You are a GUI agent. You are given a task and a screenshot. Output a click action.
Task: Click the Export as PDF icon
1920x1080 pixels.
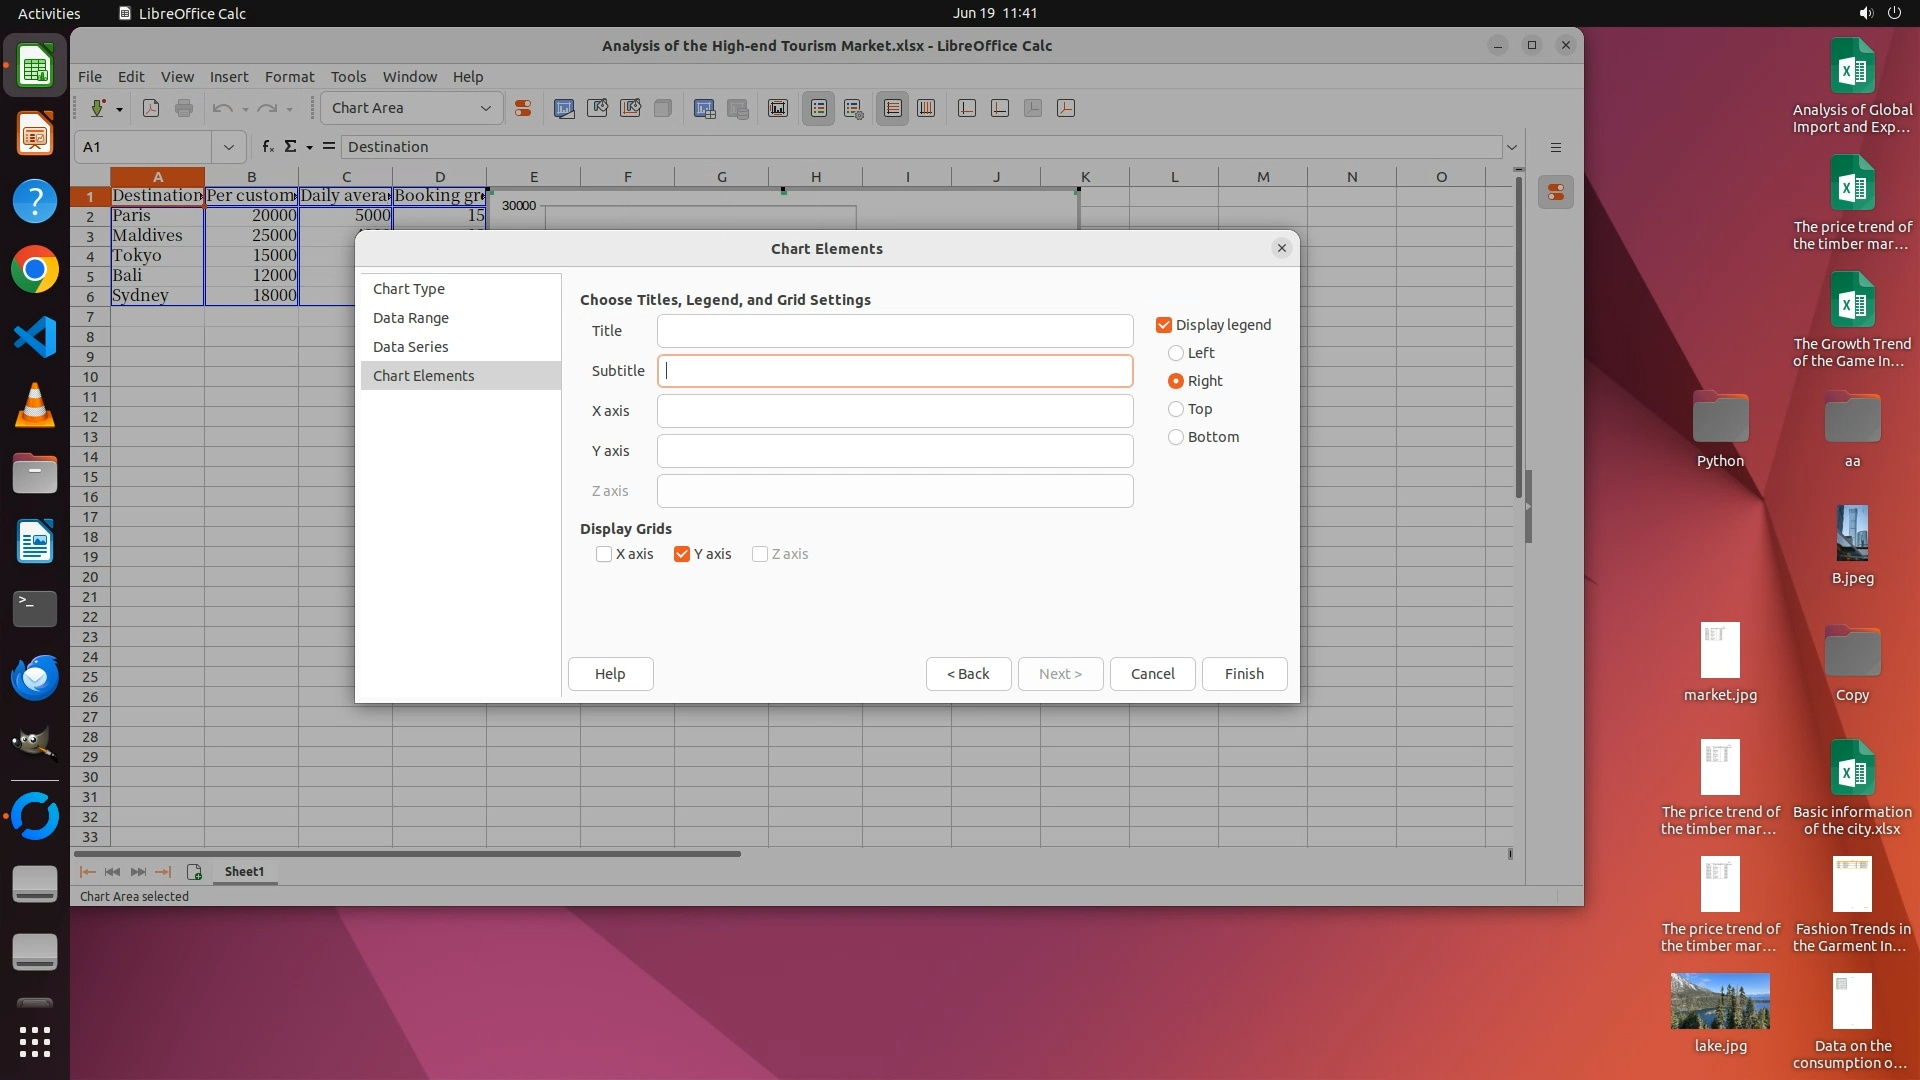(151, 108)
